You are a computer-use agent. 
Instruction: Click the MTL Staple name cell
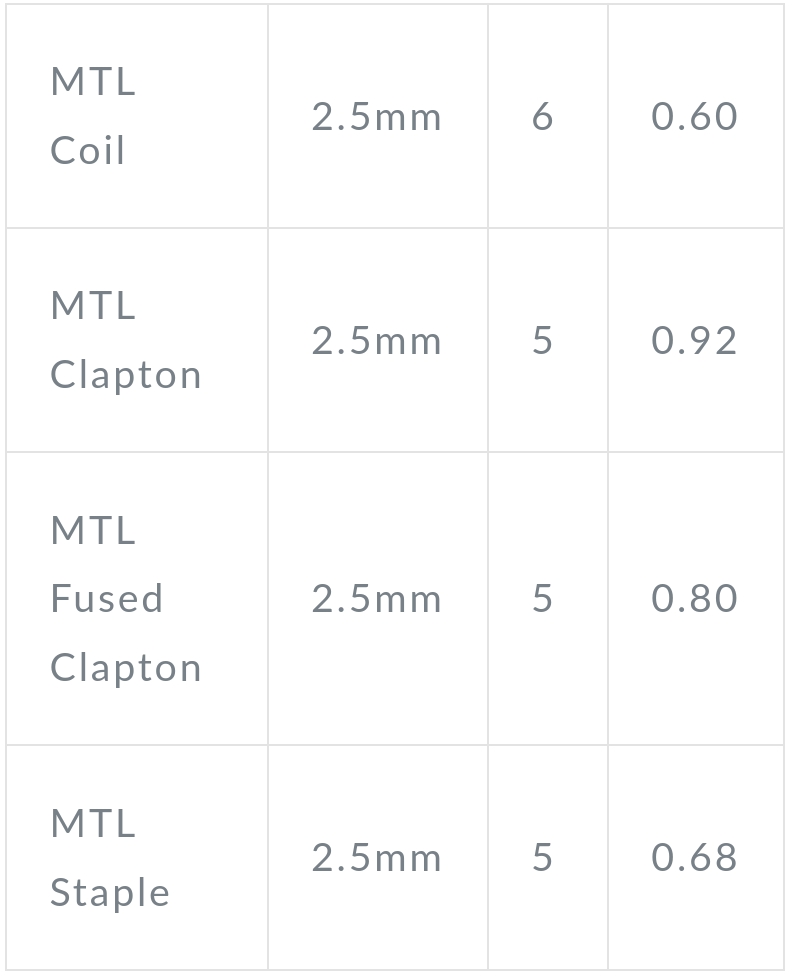(x=110, y=857)
